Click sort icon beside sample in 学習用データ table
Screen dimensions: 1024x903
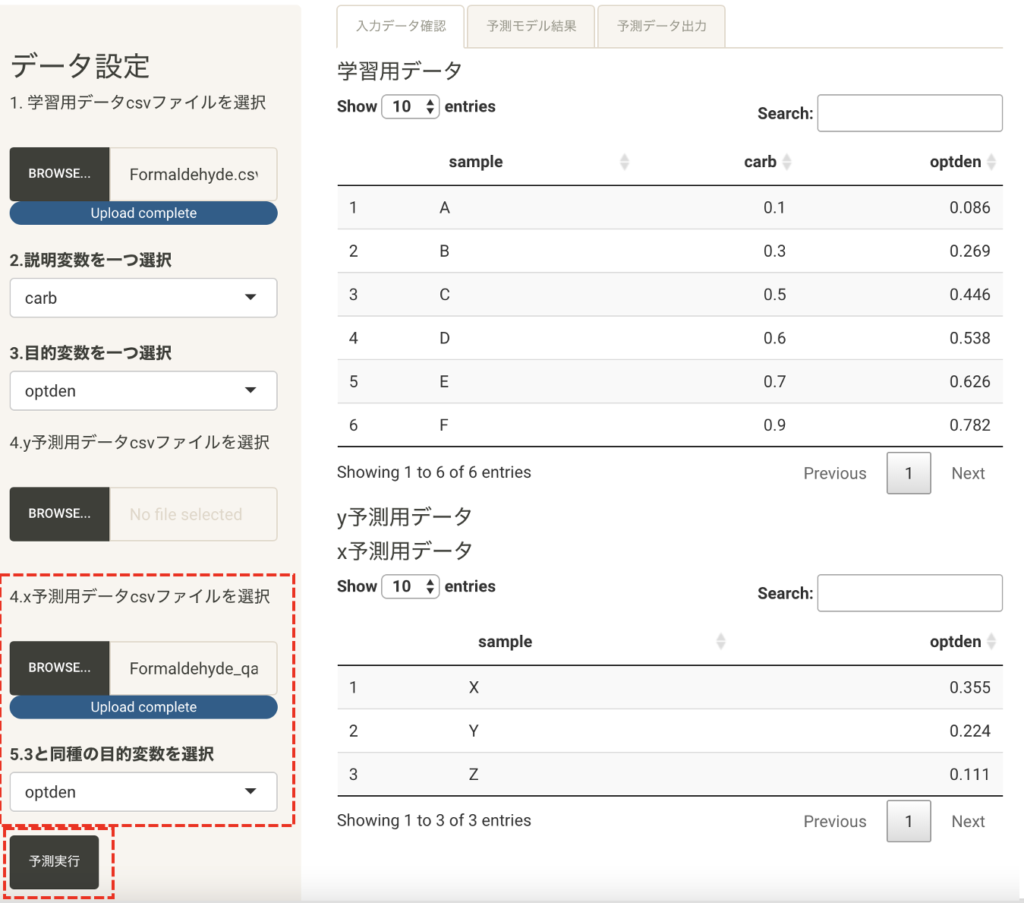(625, 162)
